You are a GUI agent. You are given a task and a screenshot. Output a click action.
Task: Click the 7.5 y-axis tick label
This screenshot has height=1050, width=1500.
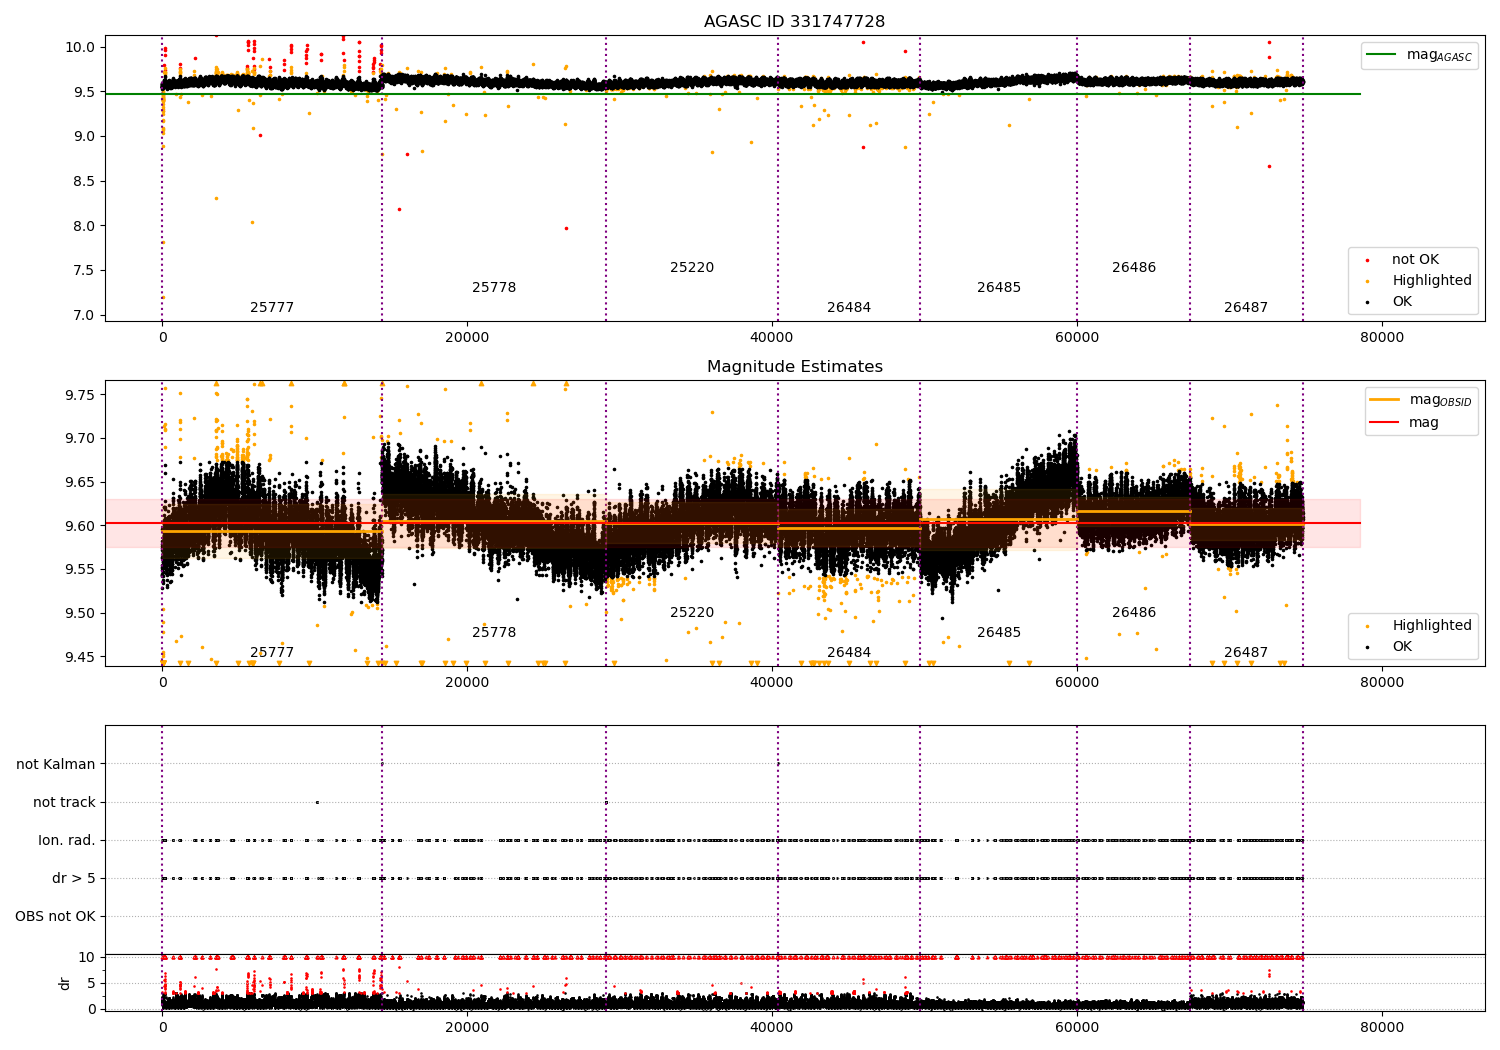point(83,271)
